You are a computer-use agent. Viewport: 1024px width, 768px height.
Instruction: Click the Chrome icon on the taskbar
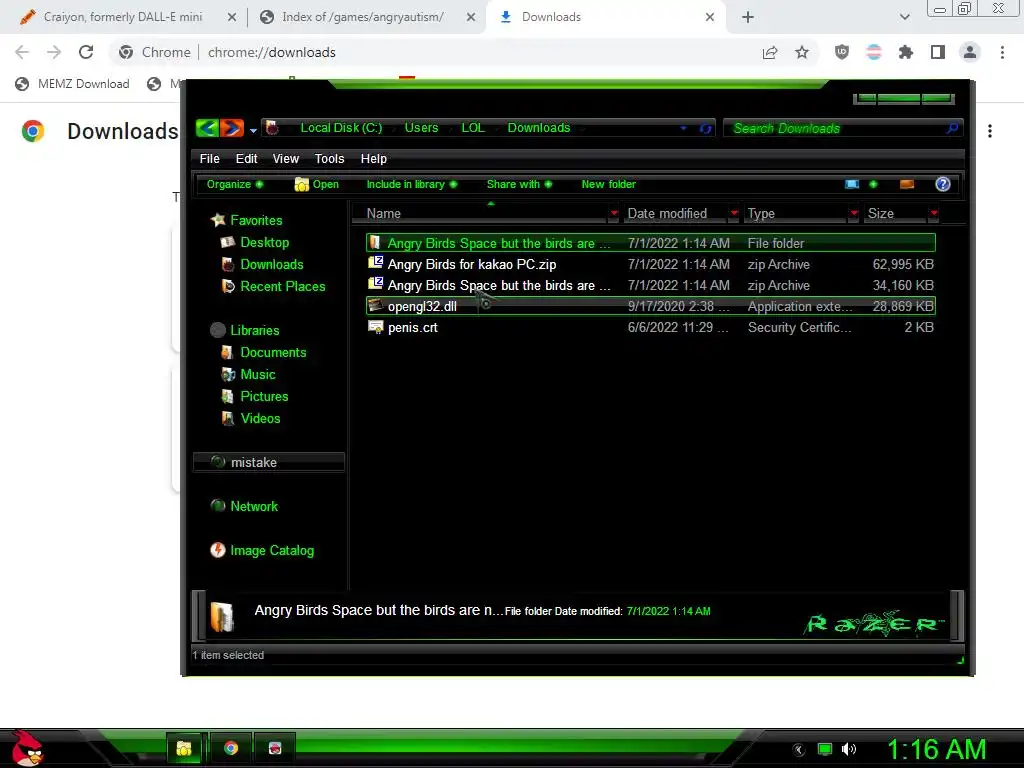coord(231,748)
